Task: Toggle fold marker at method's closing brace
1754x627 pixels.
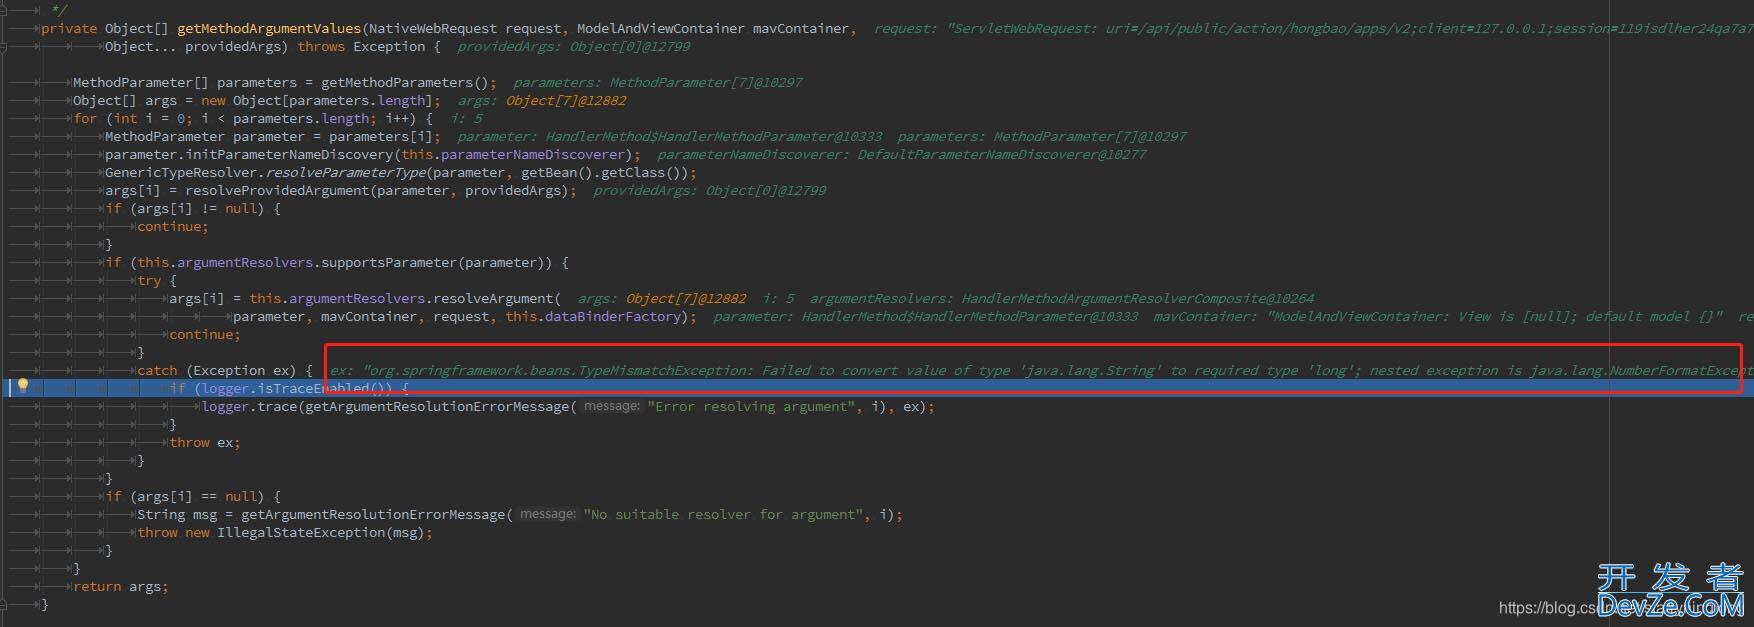Action: 4,605
